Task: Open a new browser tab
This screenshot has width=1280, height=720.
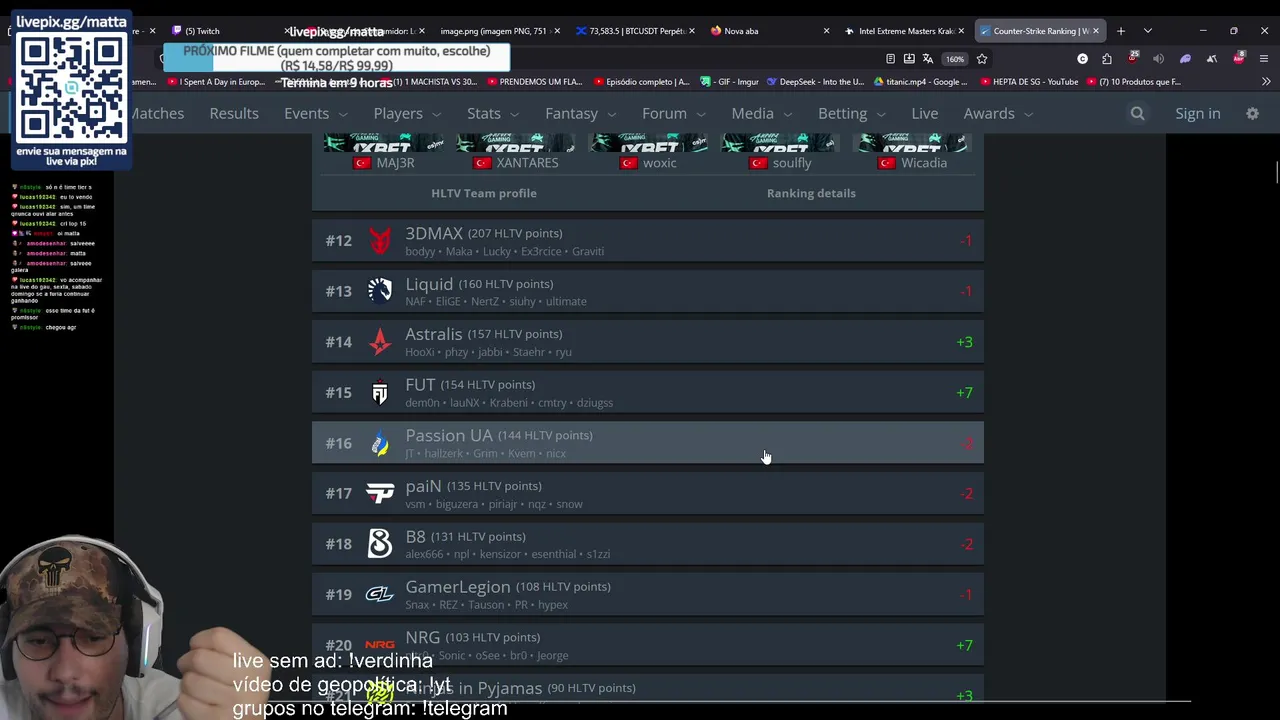Action: (1120, 31)
